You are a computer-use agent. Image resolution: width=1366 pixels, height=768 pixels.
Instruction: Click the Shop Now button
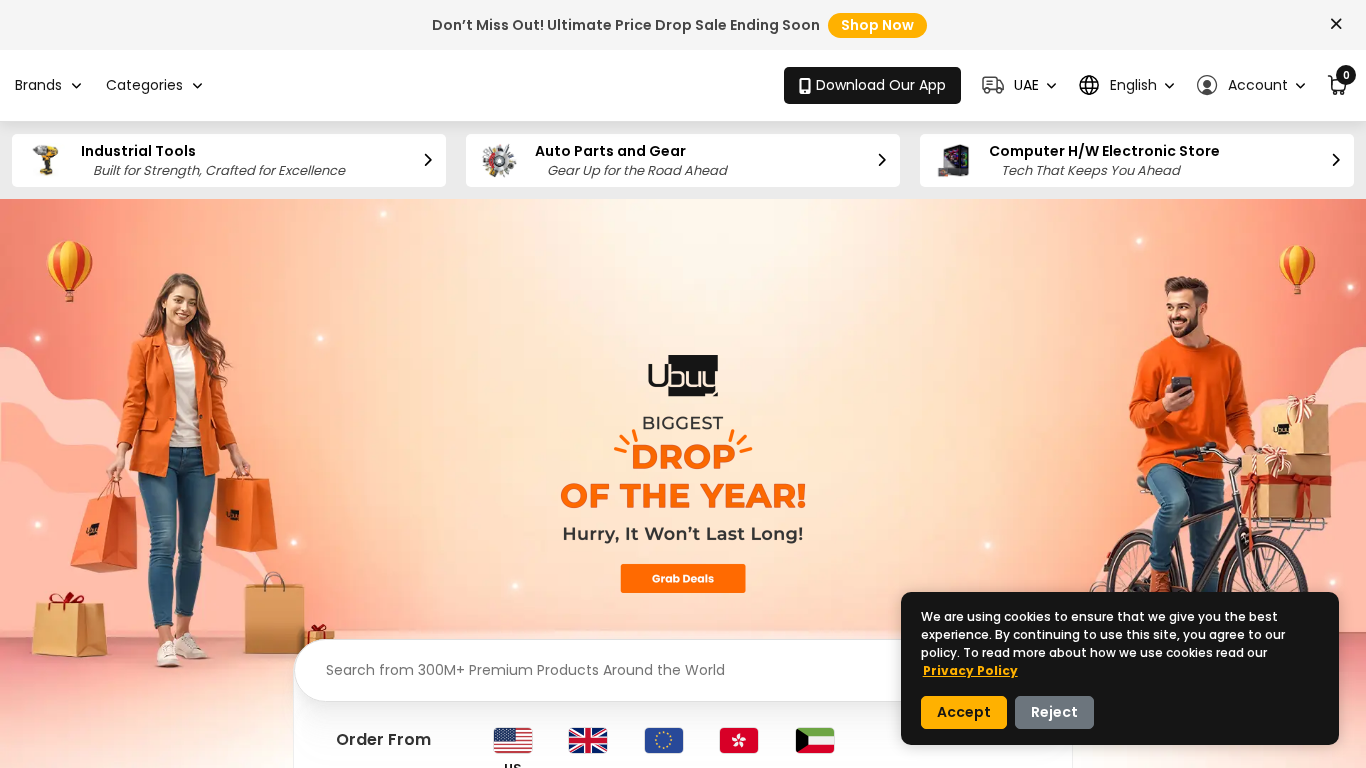[x=877, y=25]
